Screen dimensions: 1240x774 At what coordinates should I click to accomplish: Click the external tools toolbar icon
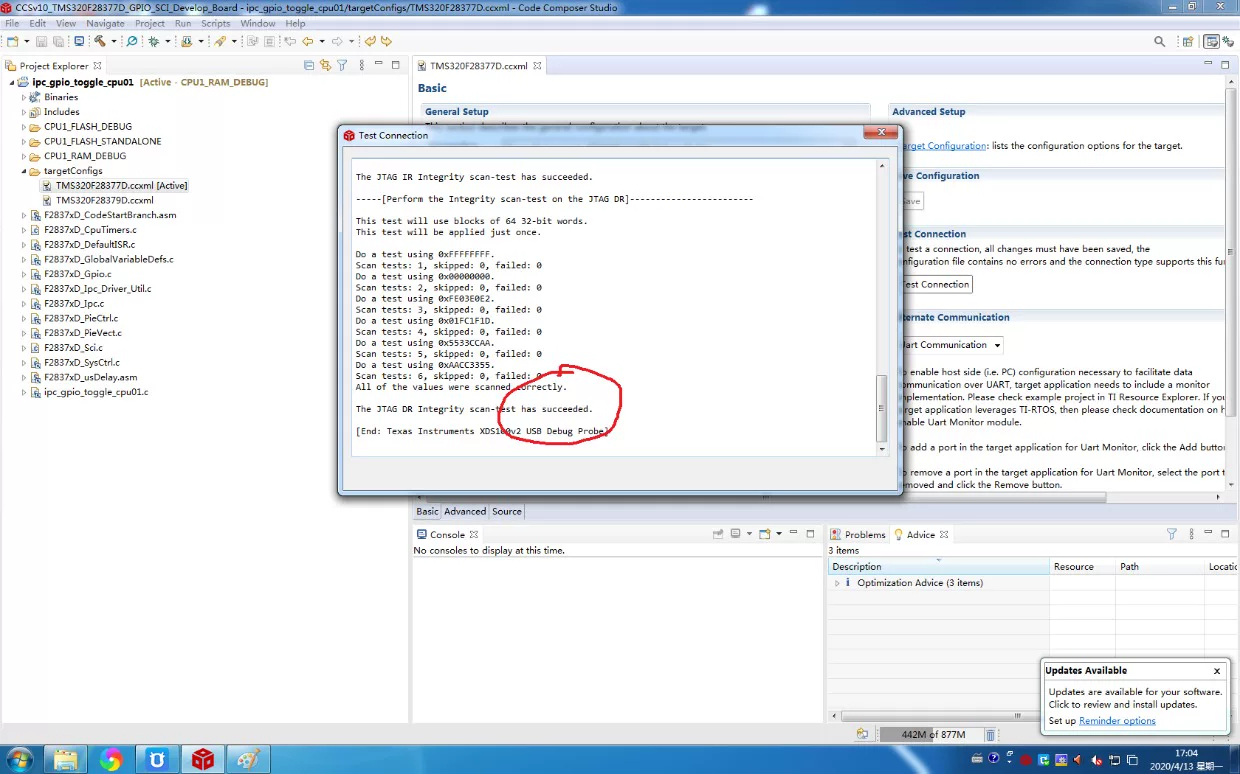coord(220,41)
